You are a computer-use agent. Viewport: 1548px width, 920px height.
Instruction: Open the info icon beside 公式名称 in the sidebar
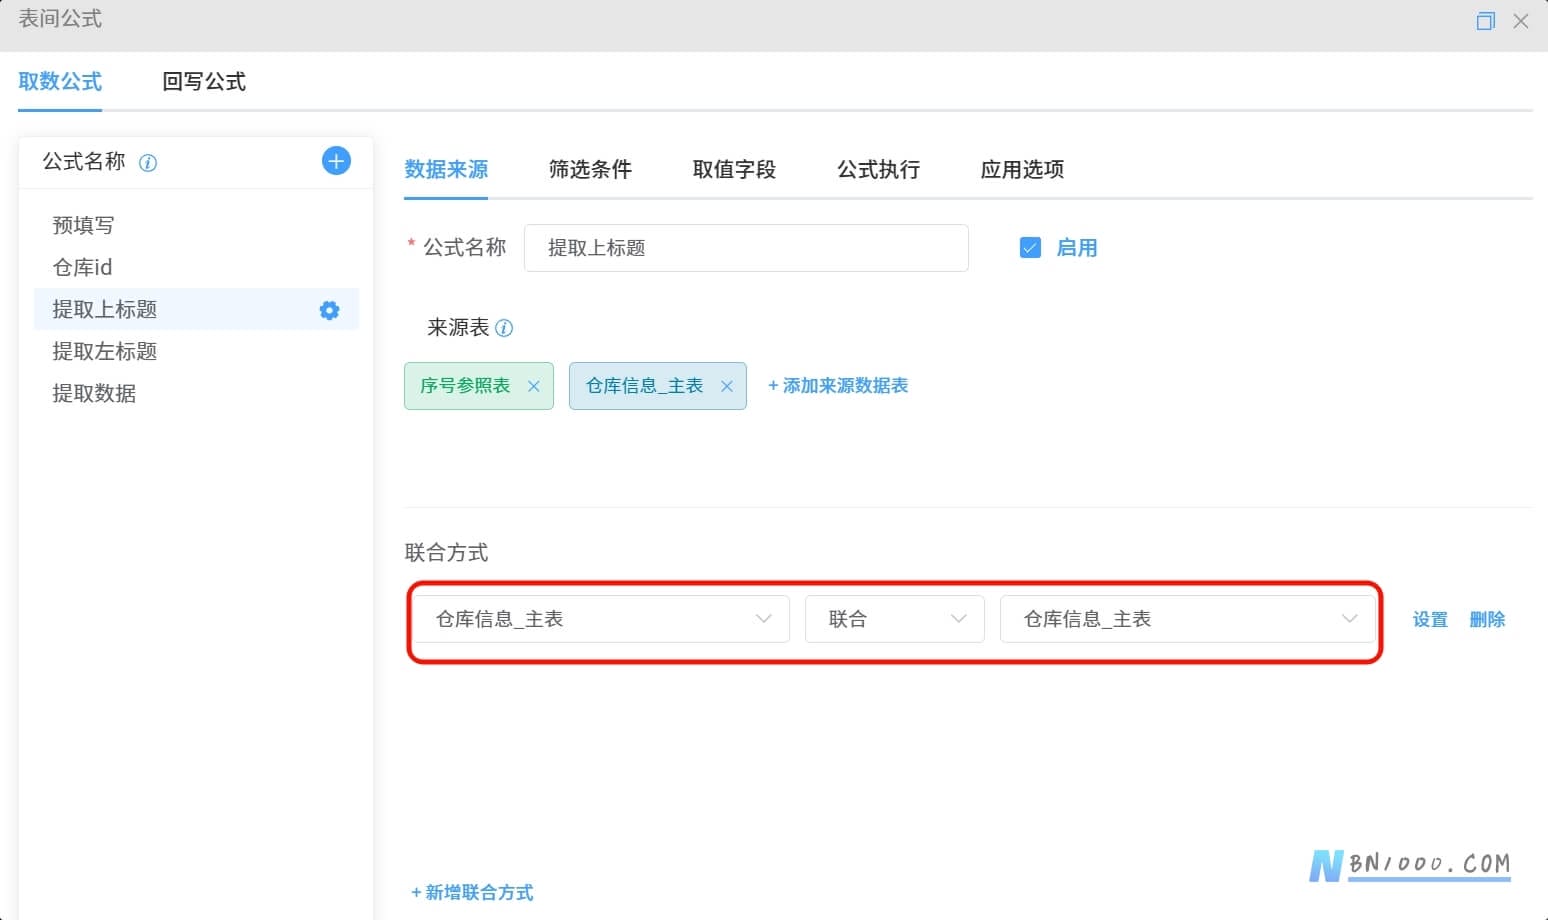(148, 163)
